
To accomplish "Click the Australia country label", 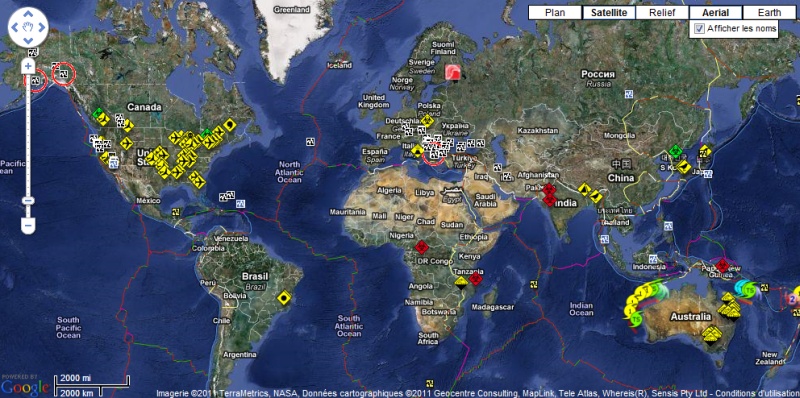I will [690, 317].
